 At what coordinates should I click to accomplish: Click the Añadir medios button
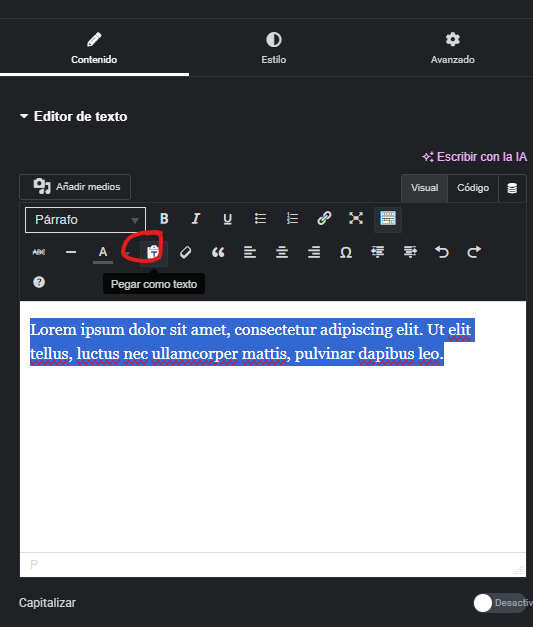[75, 187]
